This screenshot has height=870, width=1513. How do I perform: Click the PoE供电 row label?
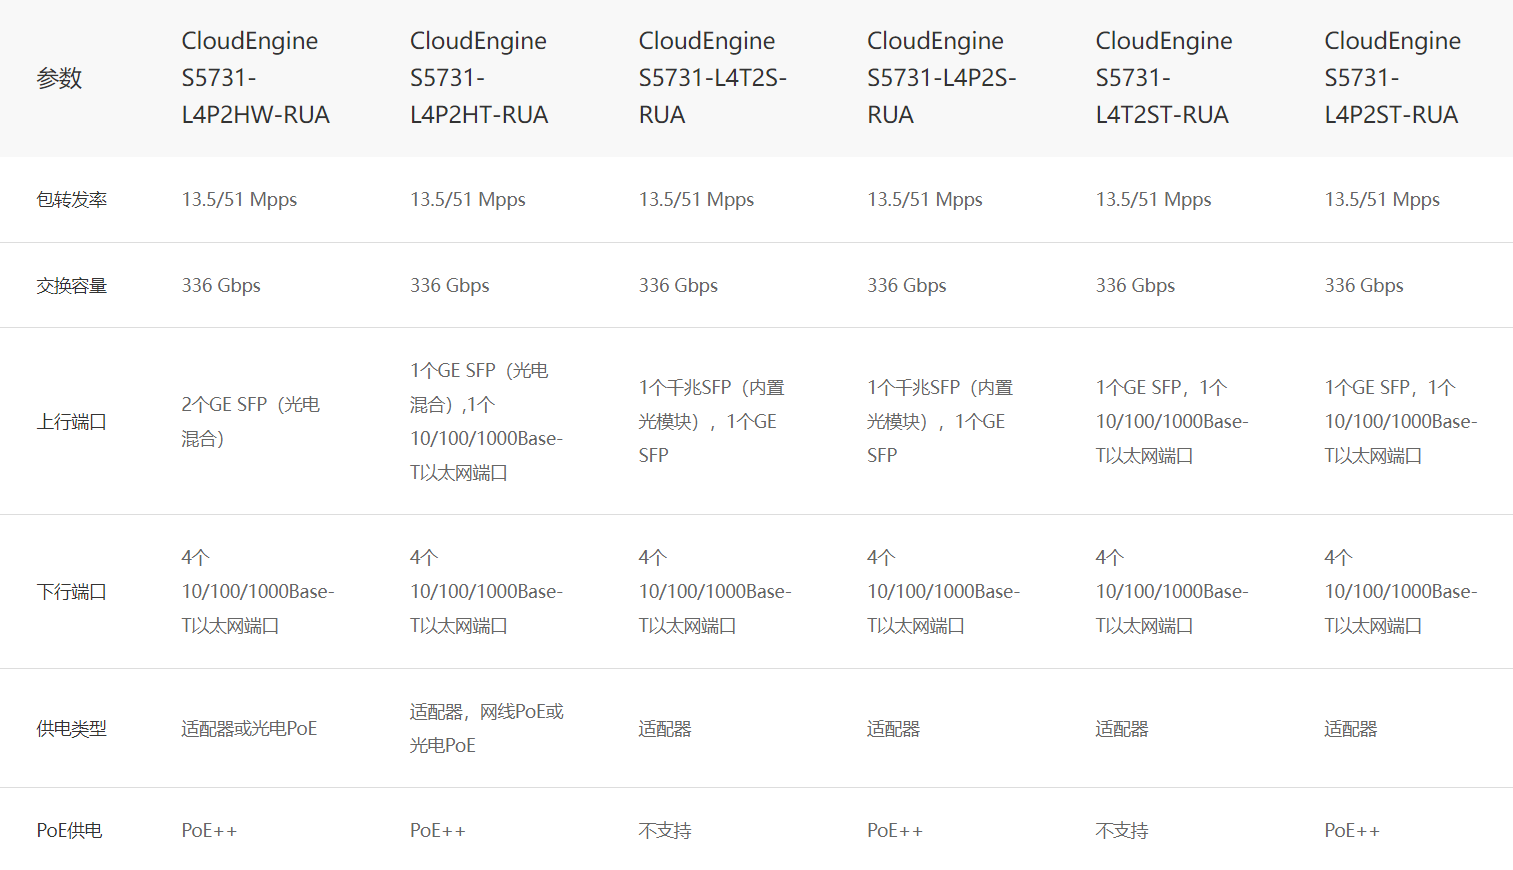69,831
